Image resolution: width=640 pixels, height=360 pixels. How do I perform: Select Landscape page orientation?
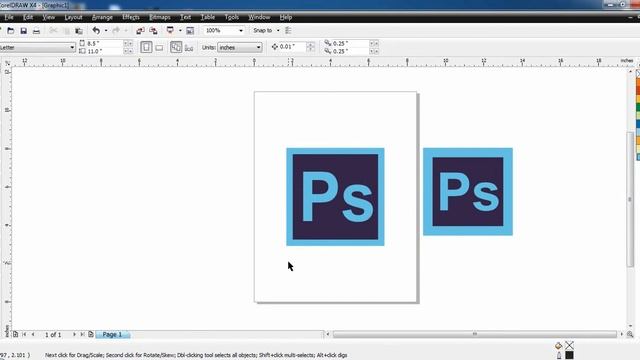(159, 48)
